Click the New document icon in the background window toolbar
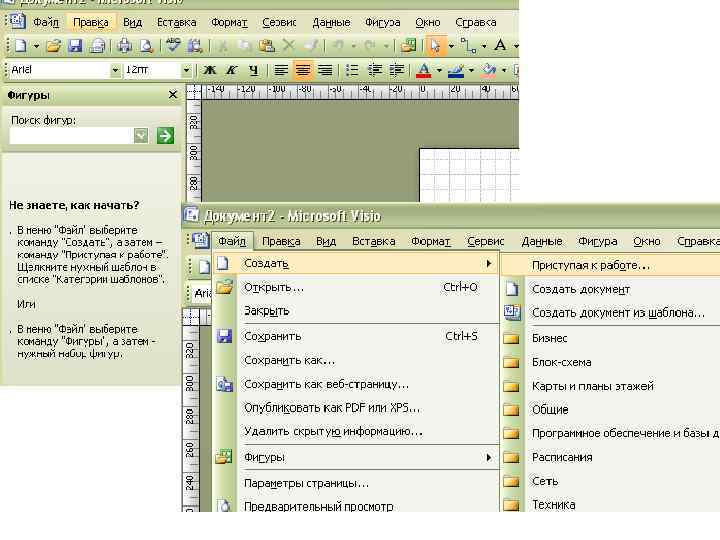The height and width of the screenshot is (540, 720). 21,45
